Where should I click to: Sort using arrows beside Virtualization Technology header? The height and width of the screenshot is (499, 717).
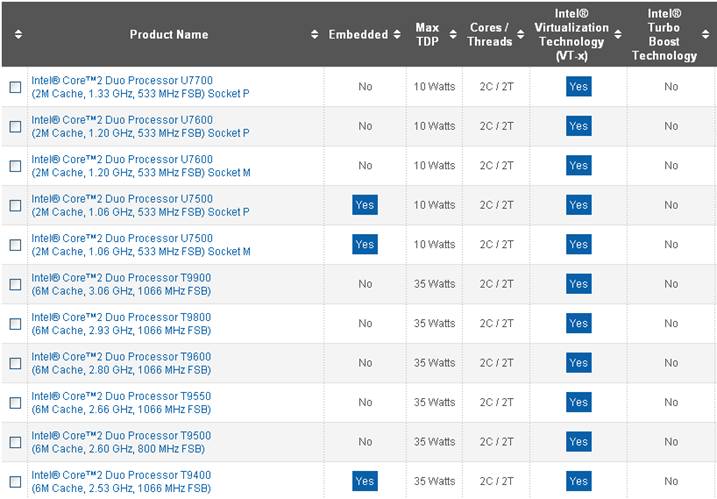click(618, 34)
